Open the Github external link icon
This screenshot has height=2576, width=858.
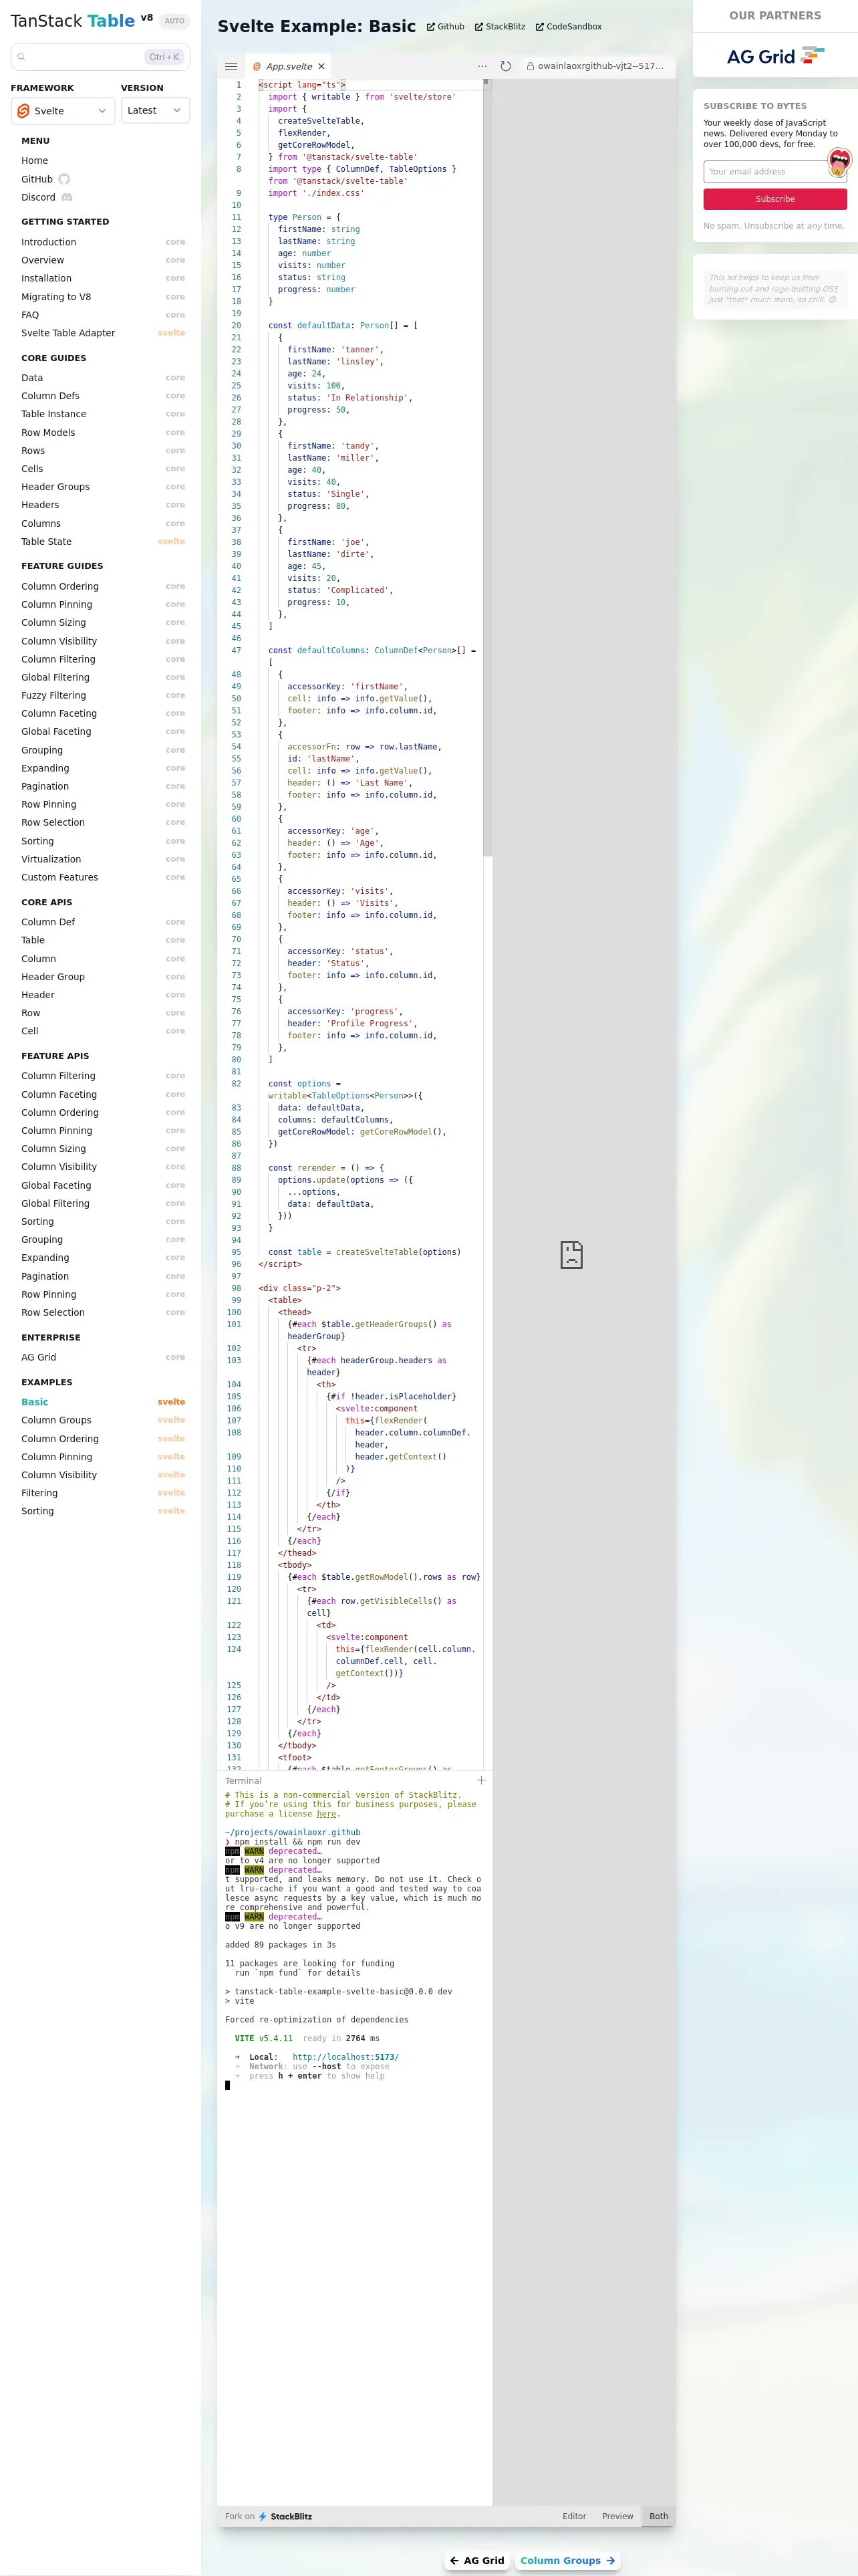(445, 27)
